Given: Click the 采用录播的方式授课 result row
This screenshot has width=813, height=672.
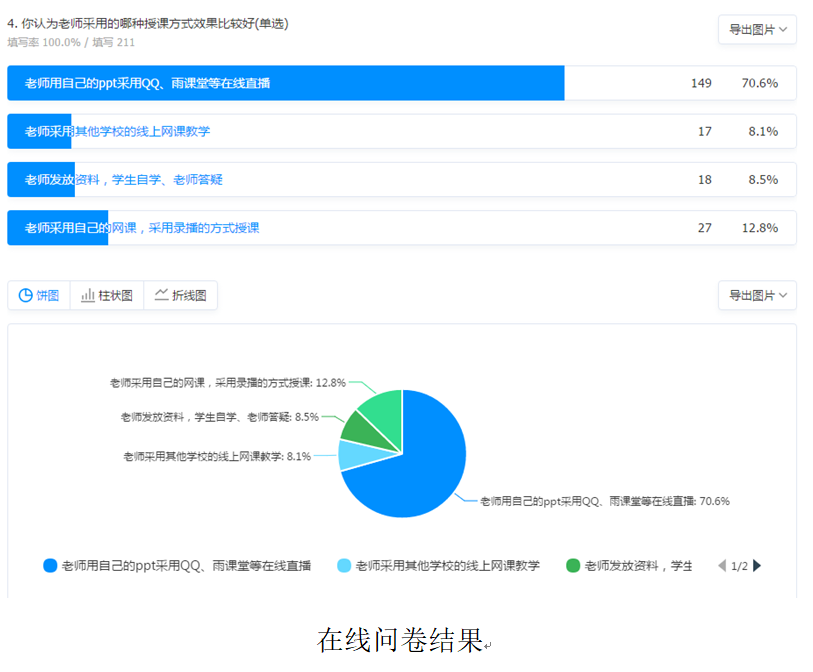Looking at the screenshot, I should [401, 228].
